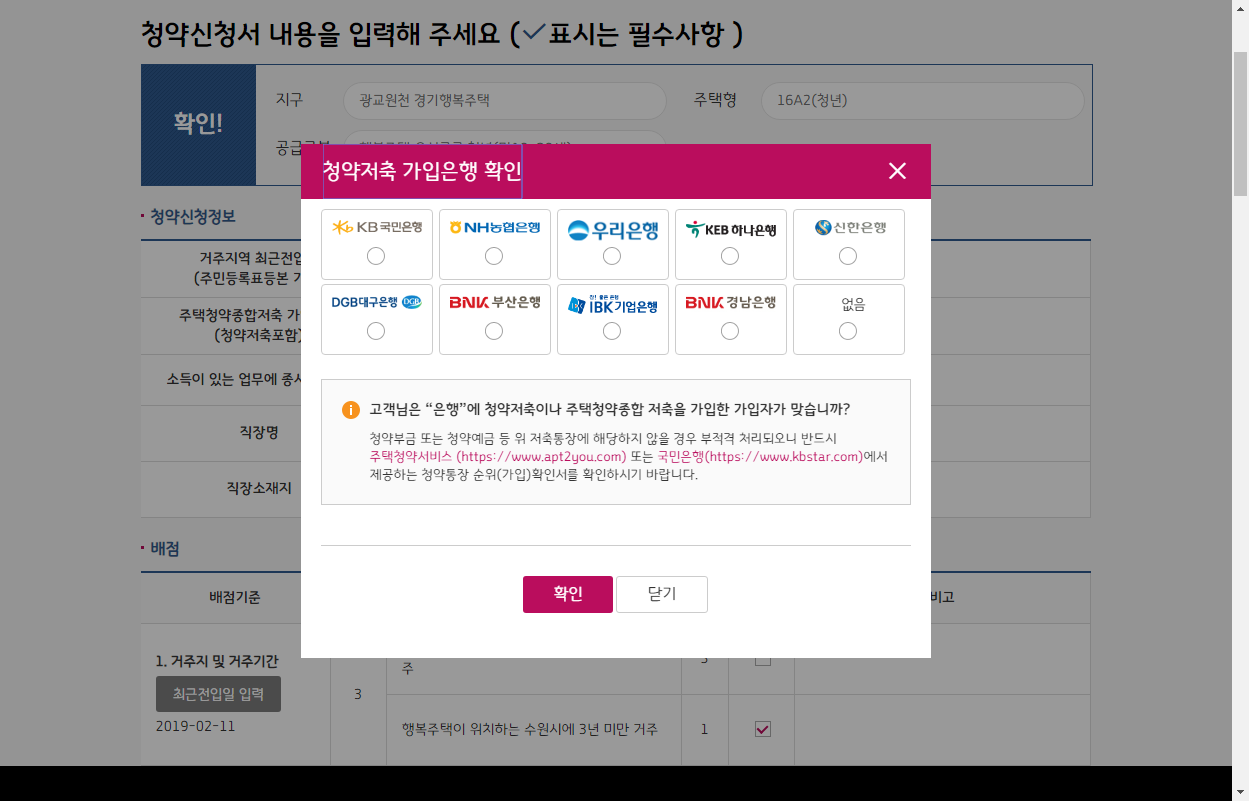
Task: Click the KEB하나은행 logo
Action: click(731, 229)
